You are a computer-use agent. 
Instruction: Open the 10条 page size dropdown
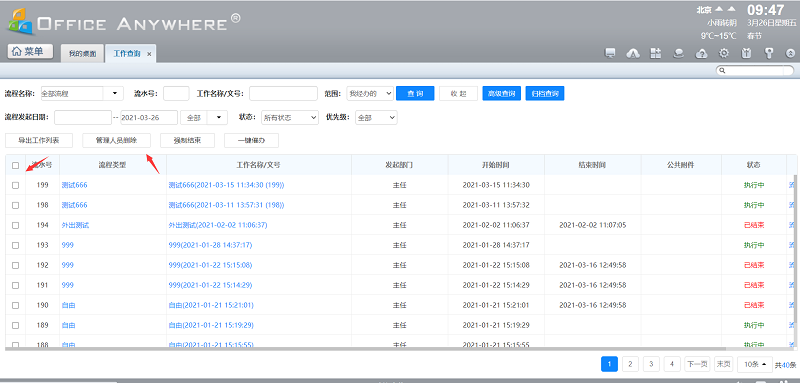pyautogui.click(x=755, y=364)
